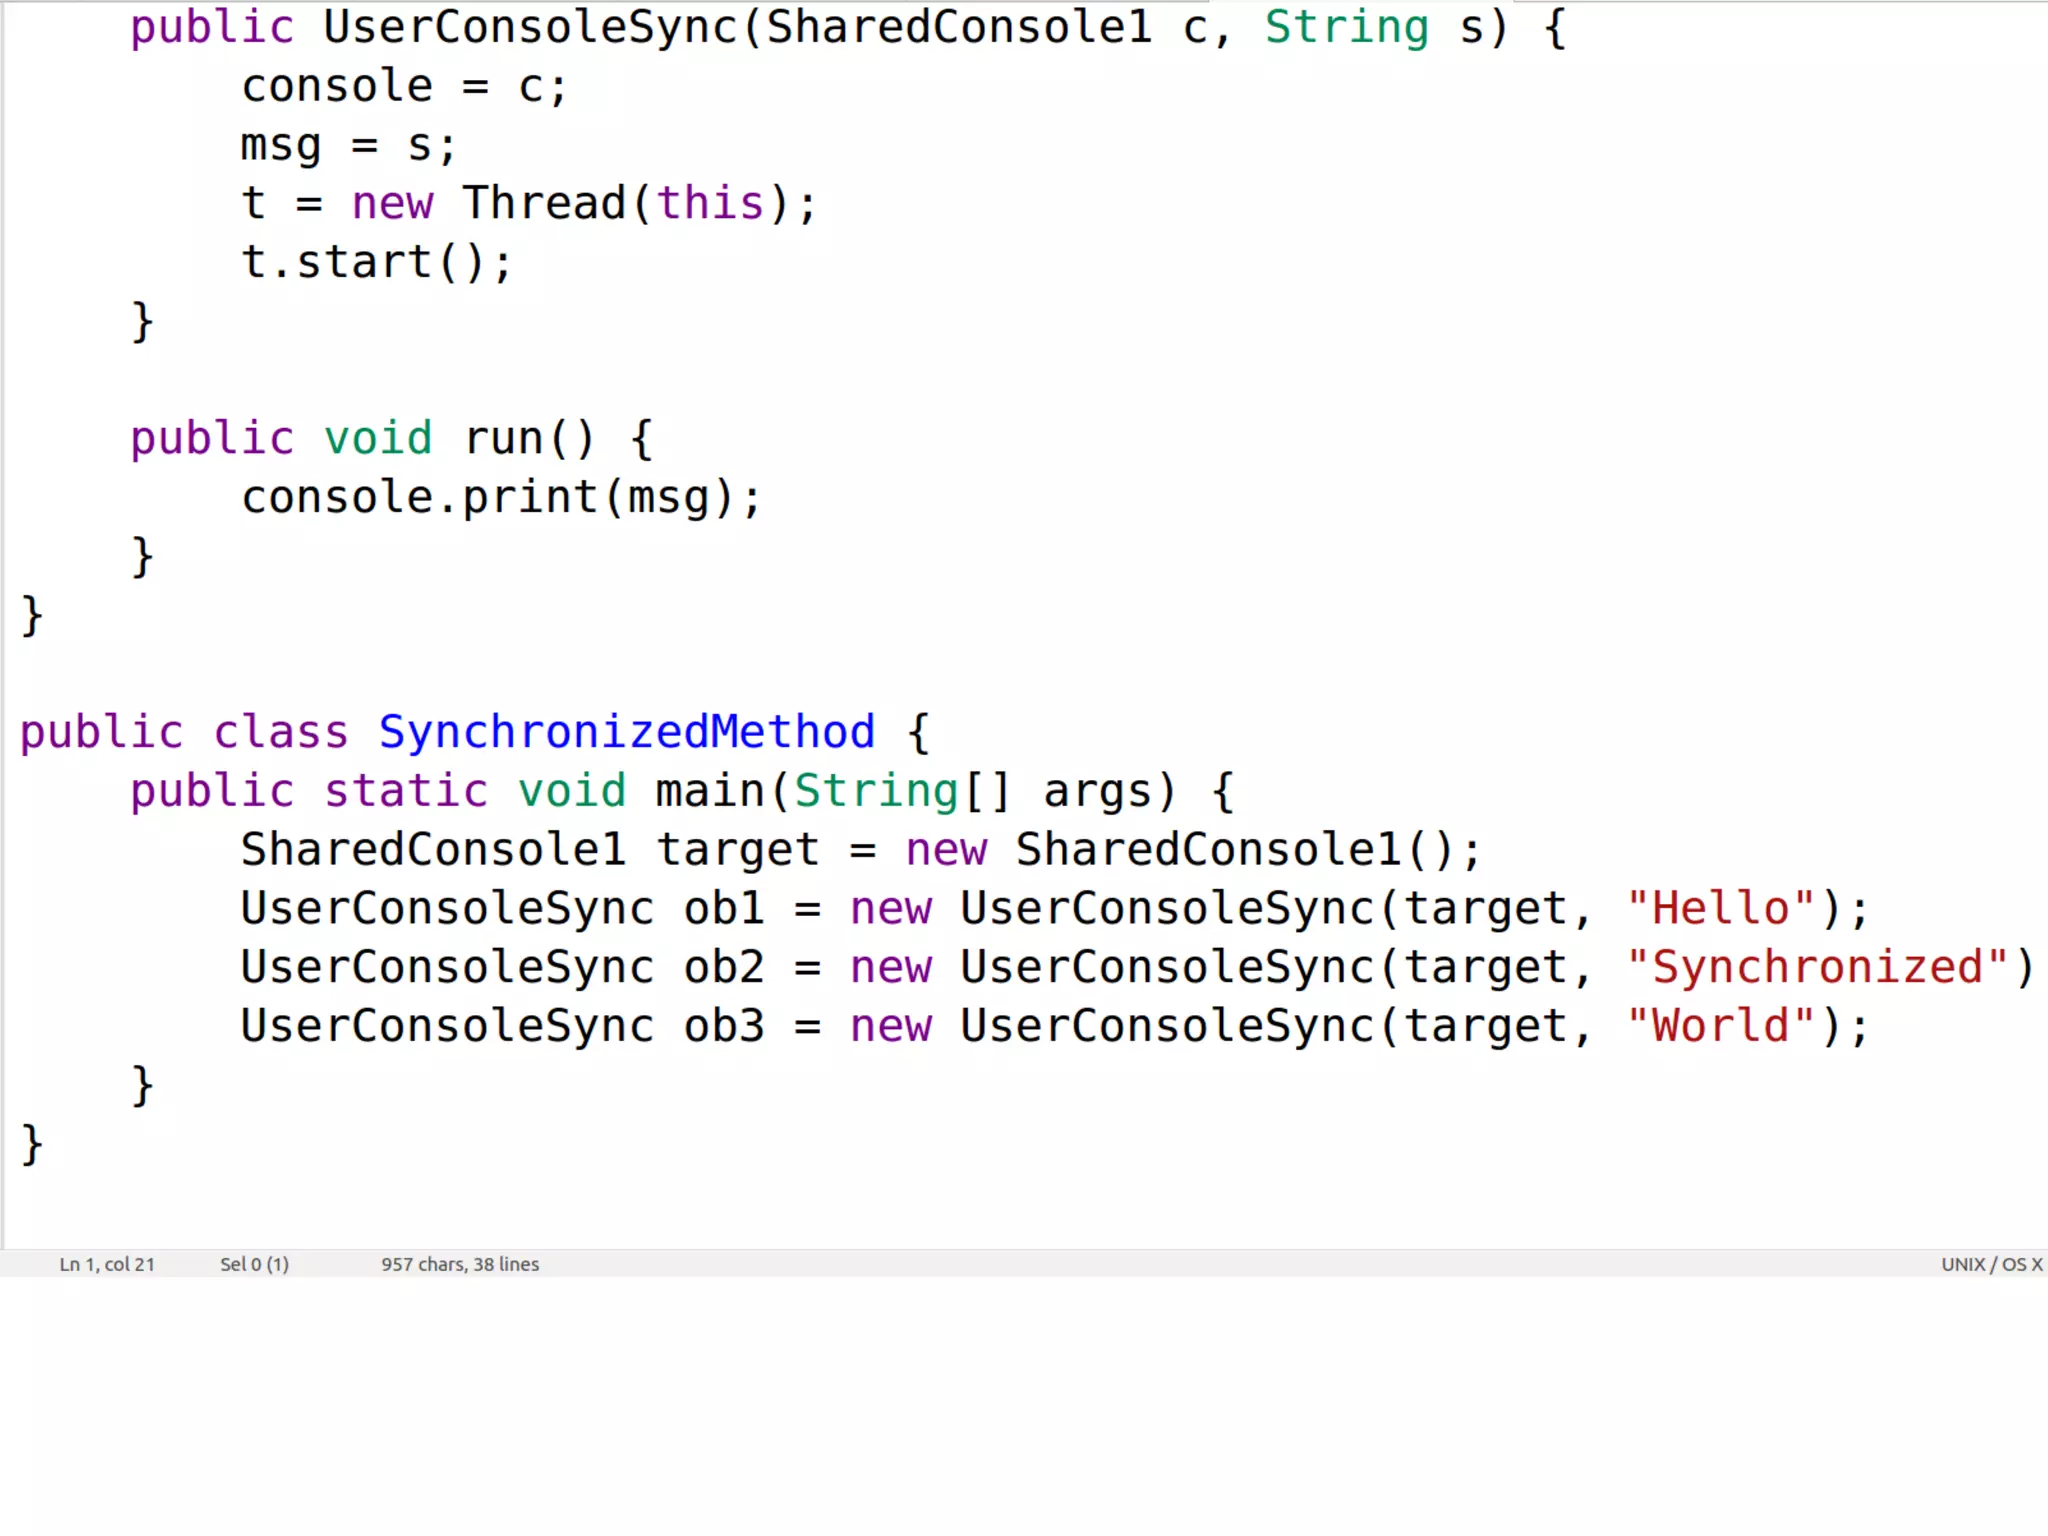The image size is (2048, 1536).
Task: Click the "Hello" string literal
Action: click(1720, 909)
